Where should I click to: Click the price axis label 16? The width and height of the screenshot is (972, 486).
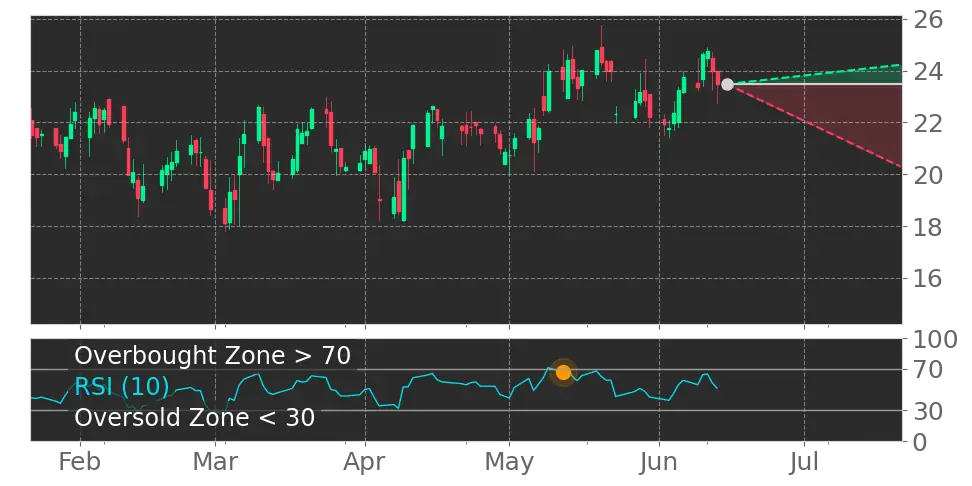pos(927,278)
